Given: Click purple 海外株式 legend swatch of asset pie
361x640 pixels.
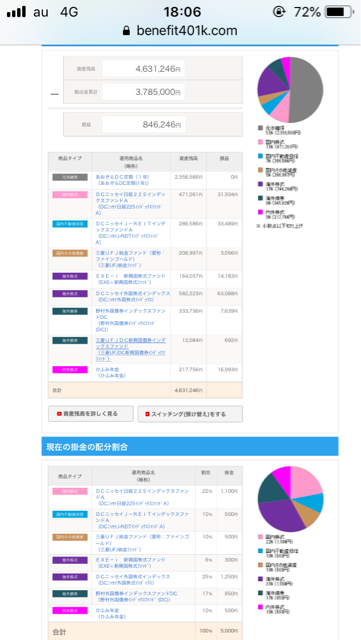Looking at the screenshot, I should point(260,184).
